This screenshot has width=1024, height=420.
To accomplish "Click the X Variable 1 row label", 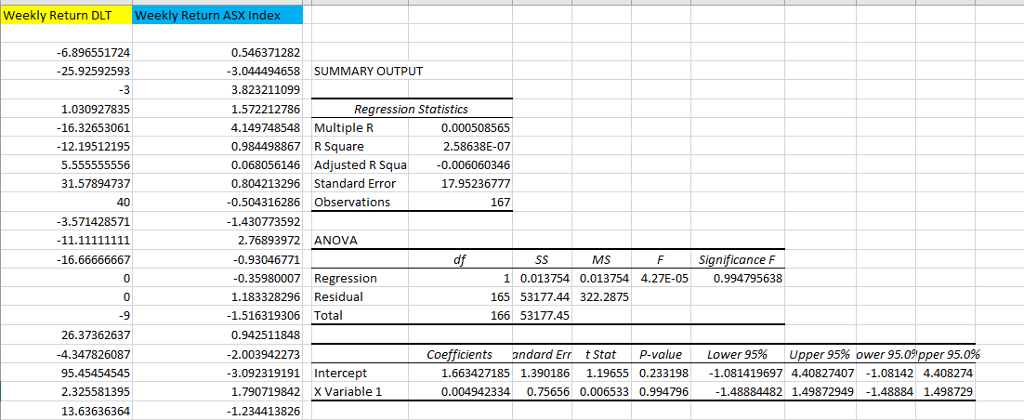I will (347, 393).
